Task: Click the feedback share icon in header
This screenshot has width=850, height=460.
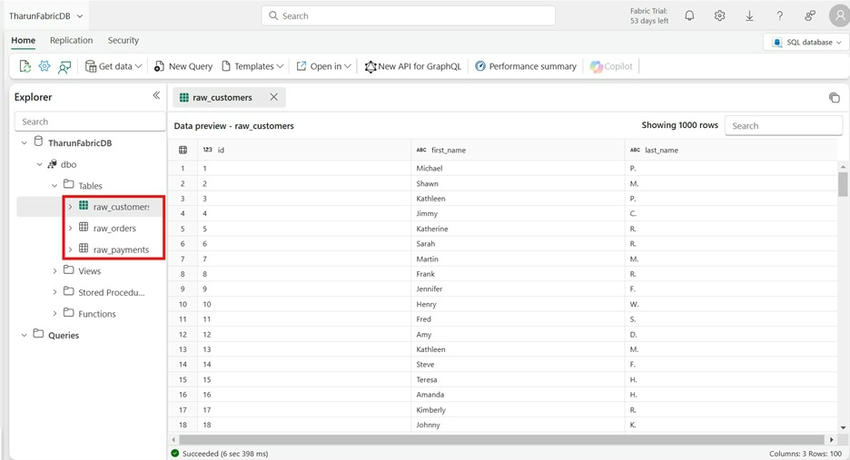Action: click(810, 16)
